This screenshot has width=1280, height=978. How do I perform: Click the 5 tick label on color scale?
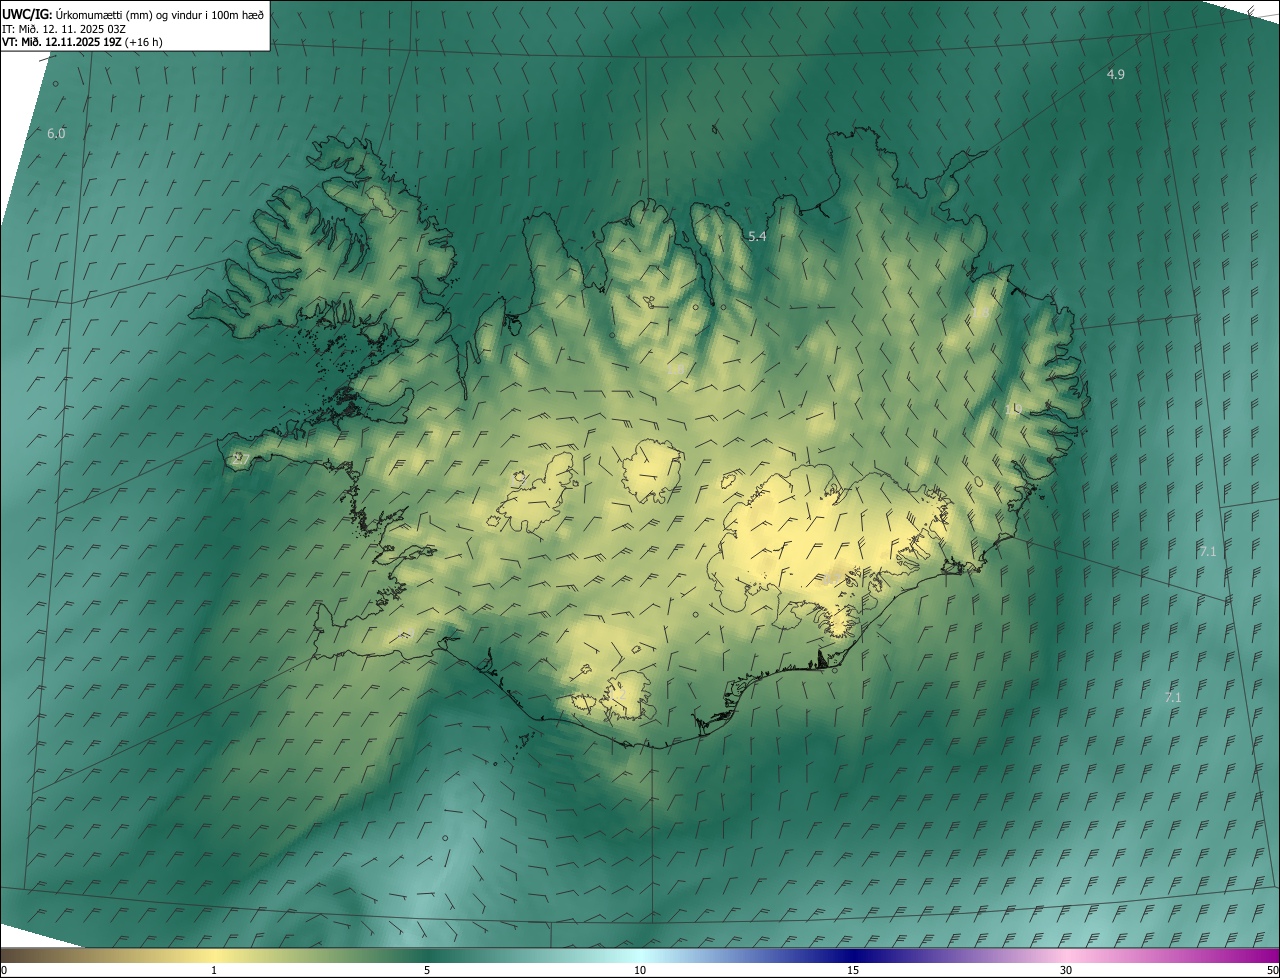coord(427,970)
